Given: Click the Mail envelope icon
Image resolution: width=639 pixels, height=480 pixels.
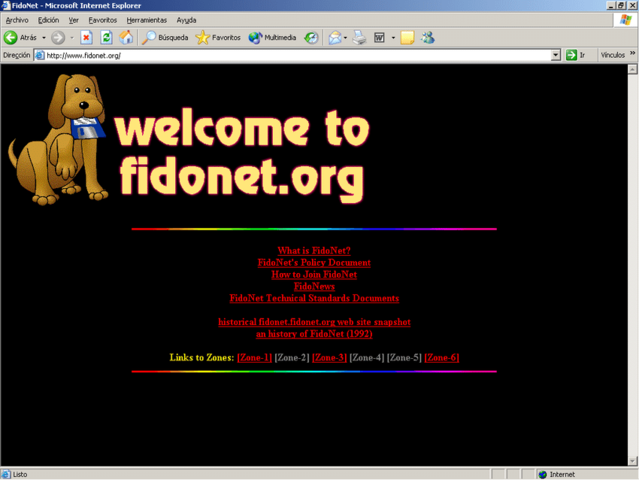Looking at the screenshot, I should click(x=335, y=37).
